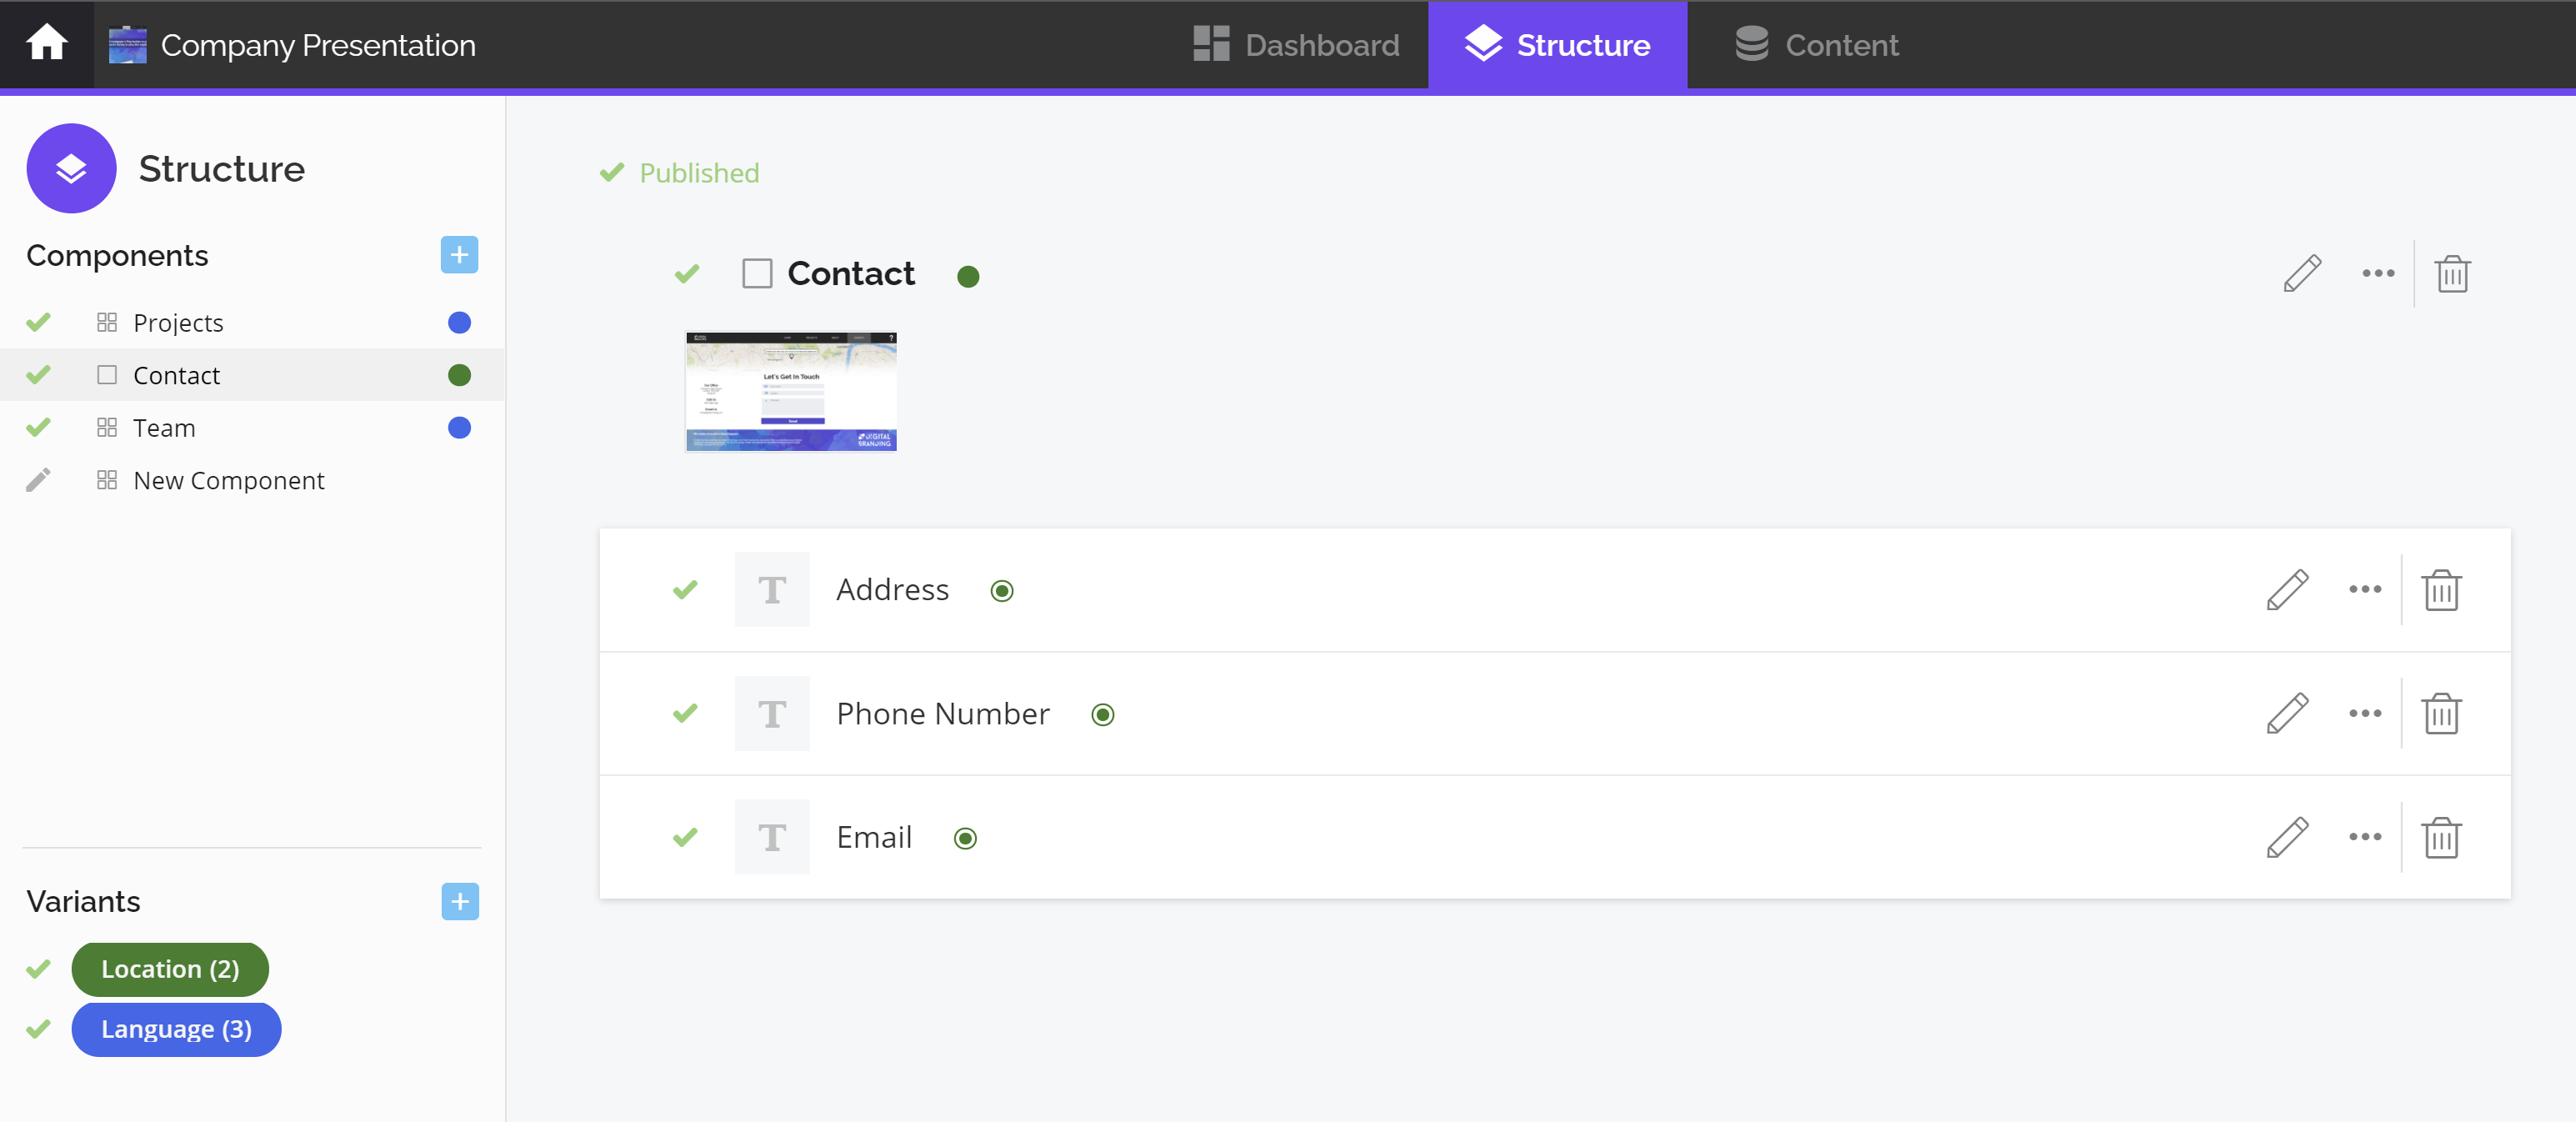Edit the Address field pencil icon

point(2287,589)
